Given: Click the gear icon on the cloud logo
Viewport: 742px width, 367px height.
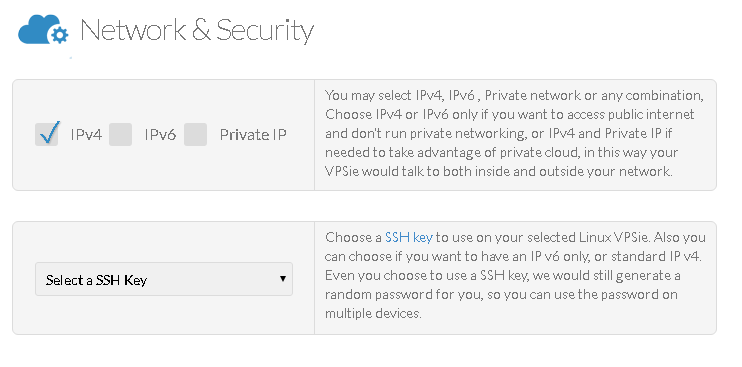Looking at the screenshot, I should [60, 35].
